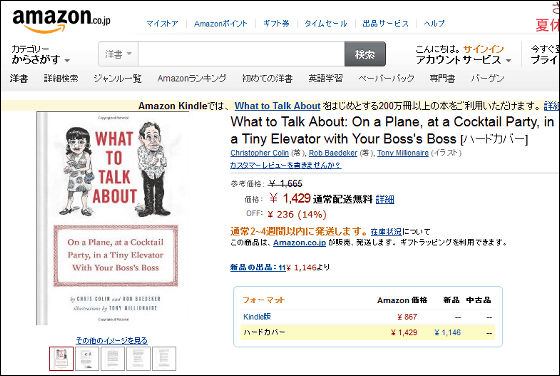Select the third image thumbnail
Viewport: 560px width, 376px height.
[112, 359]
